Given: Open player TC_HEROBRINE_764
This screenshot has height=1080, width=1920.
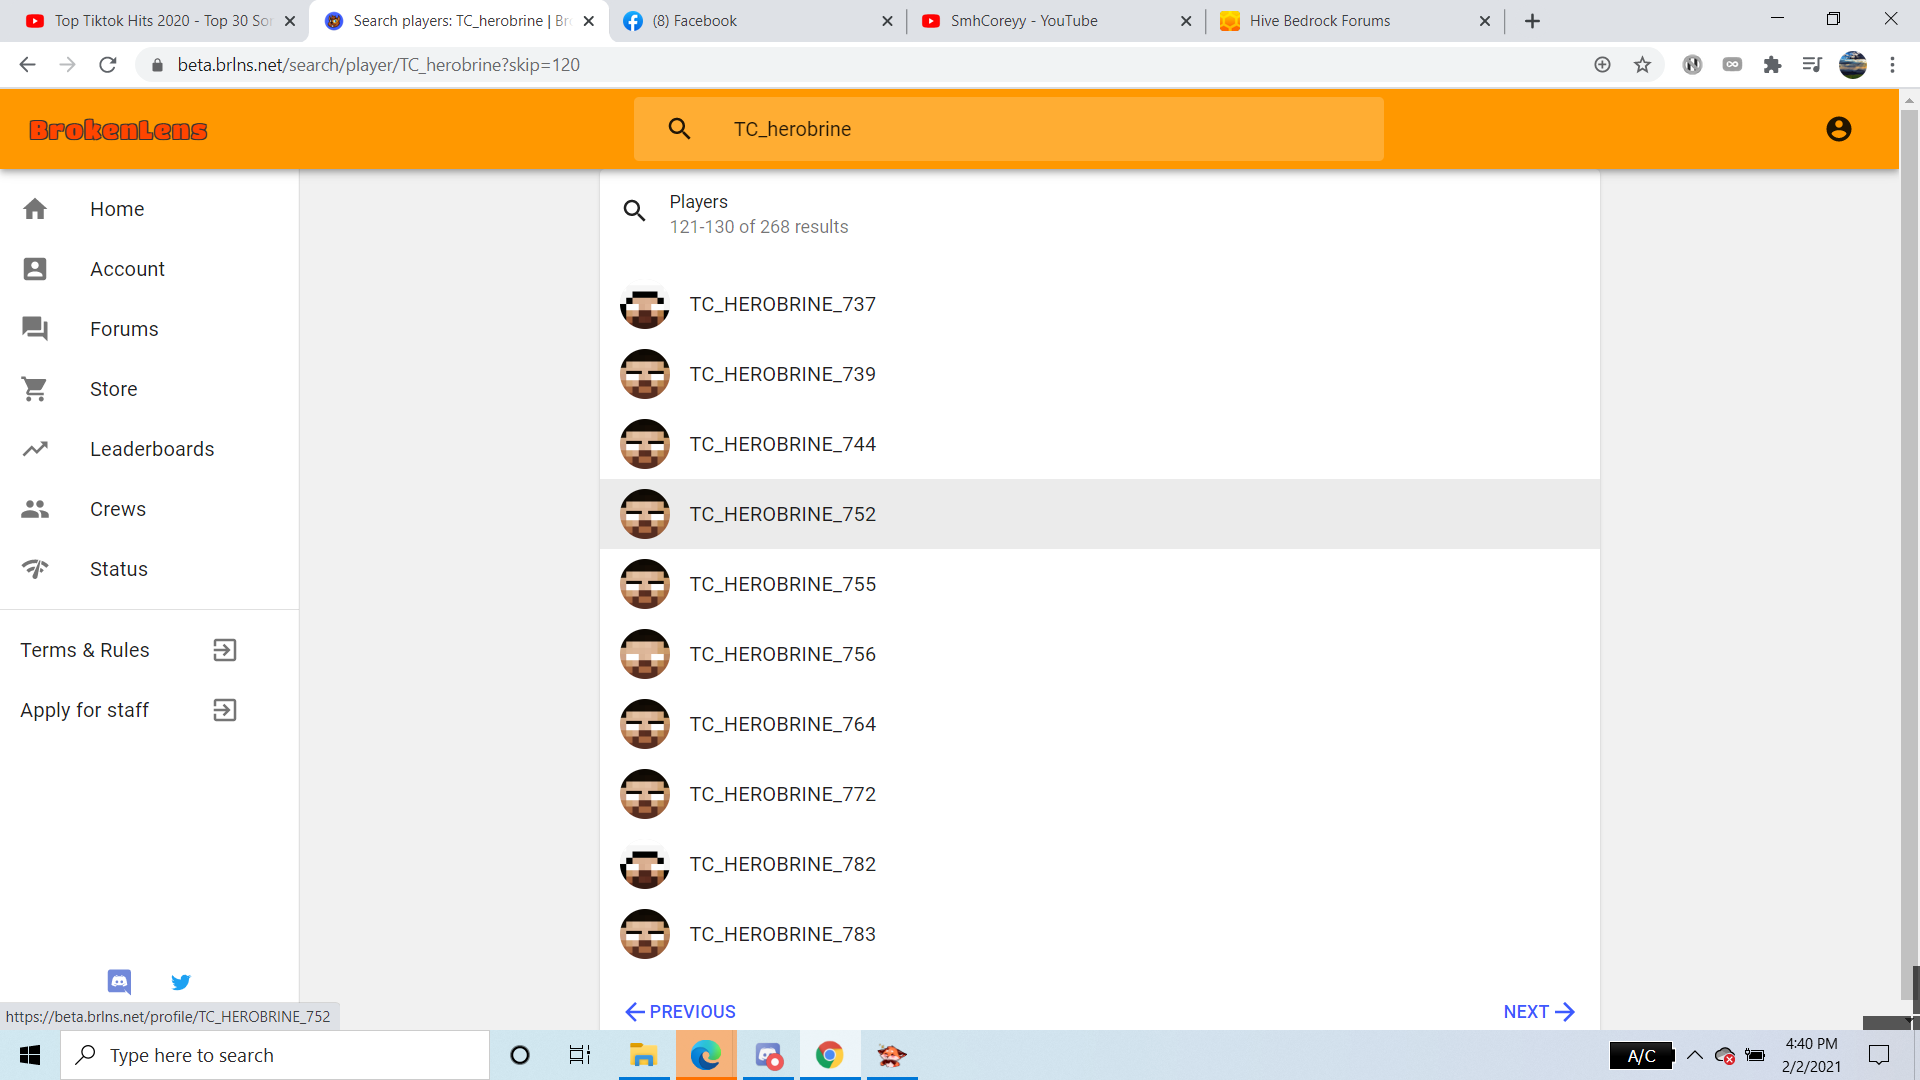Looking at the screenshot, I should click(1100, 724).
